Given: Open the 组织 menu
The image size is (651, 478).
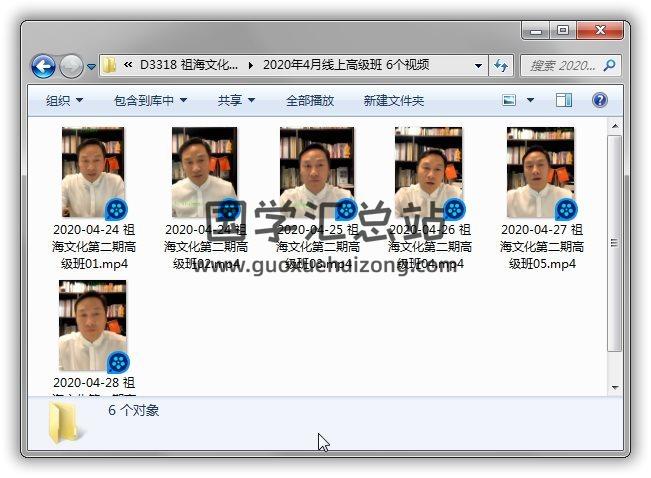Looking at the screenshot, I should [64, 101].
